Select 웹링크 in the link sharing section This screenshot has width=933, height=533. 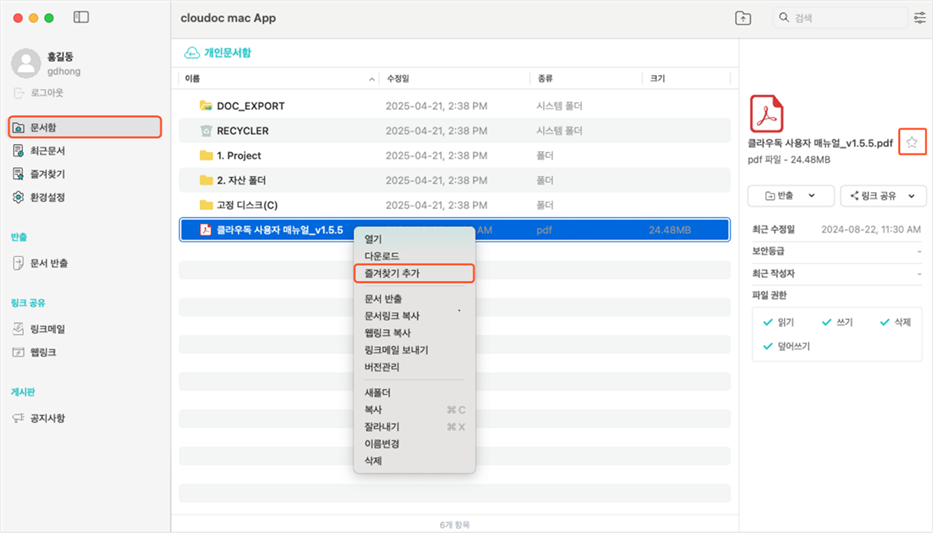click(42, 352)
